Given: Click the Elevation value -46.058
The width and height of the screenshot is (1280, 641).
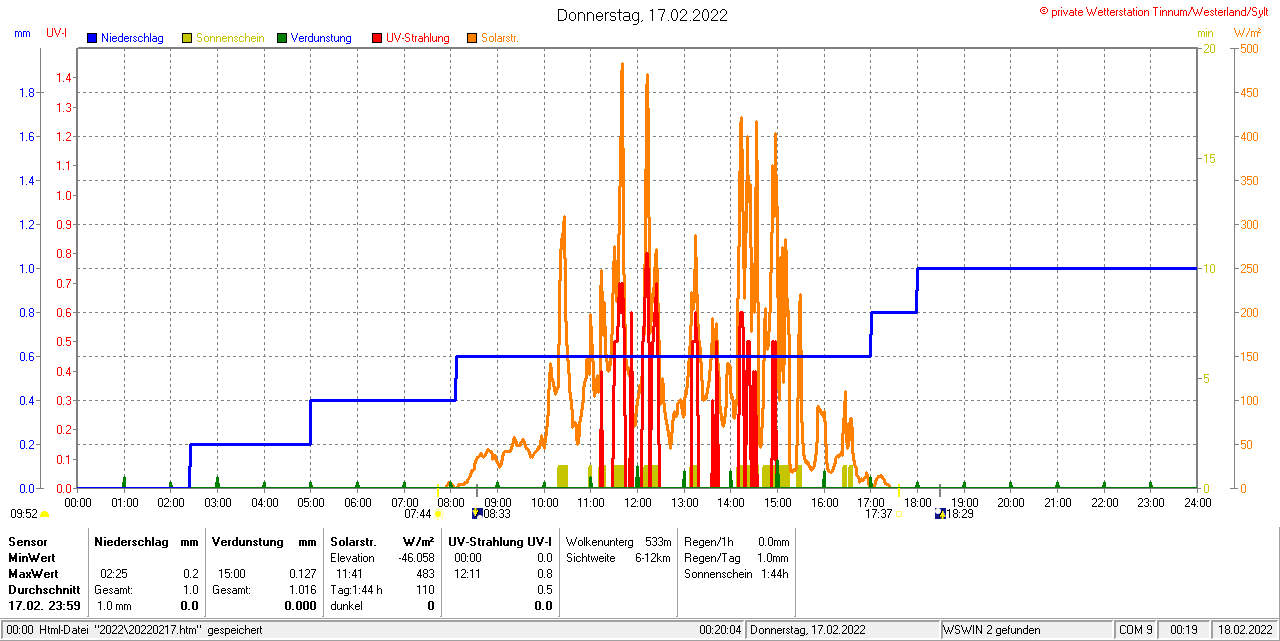Looking at the screenshot, I should tap(415, 557).
